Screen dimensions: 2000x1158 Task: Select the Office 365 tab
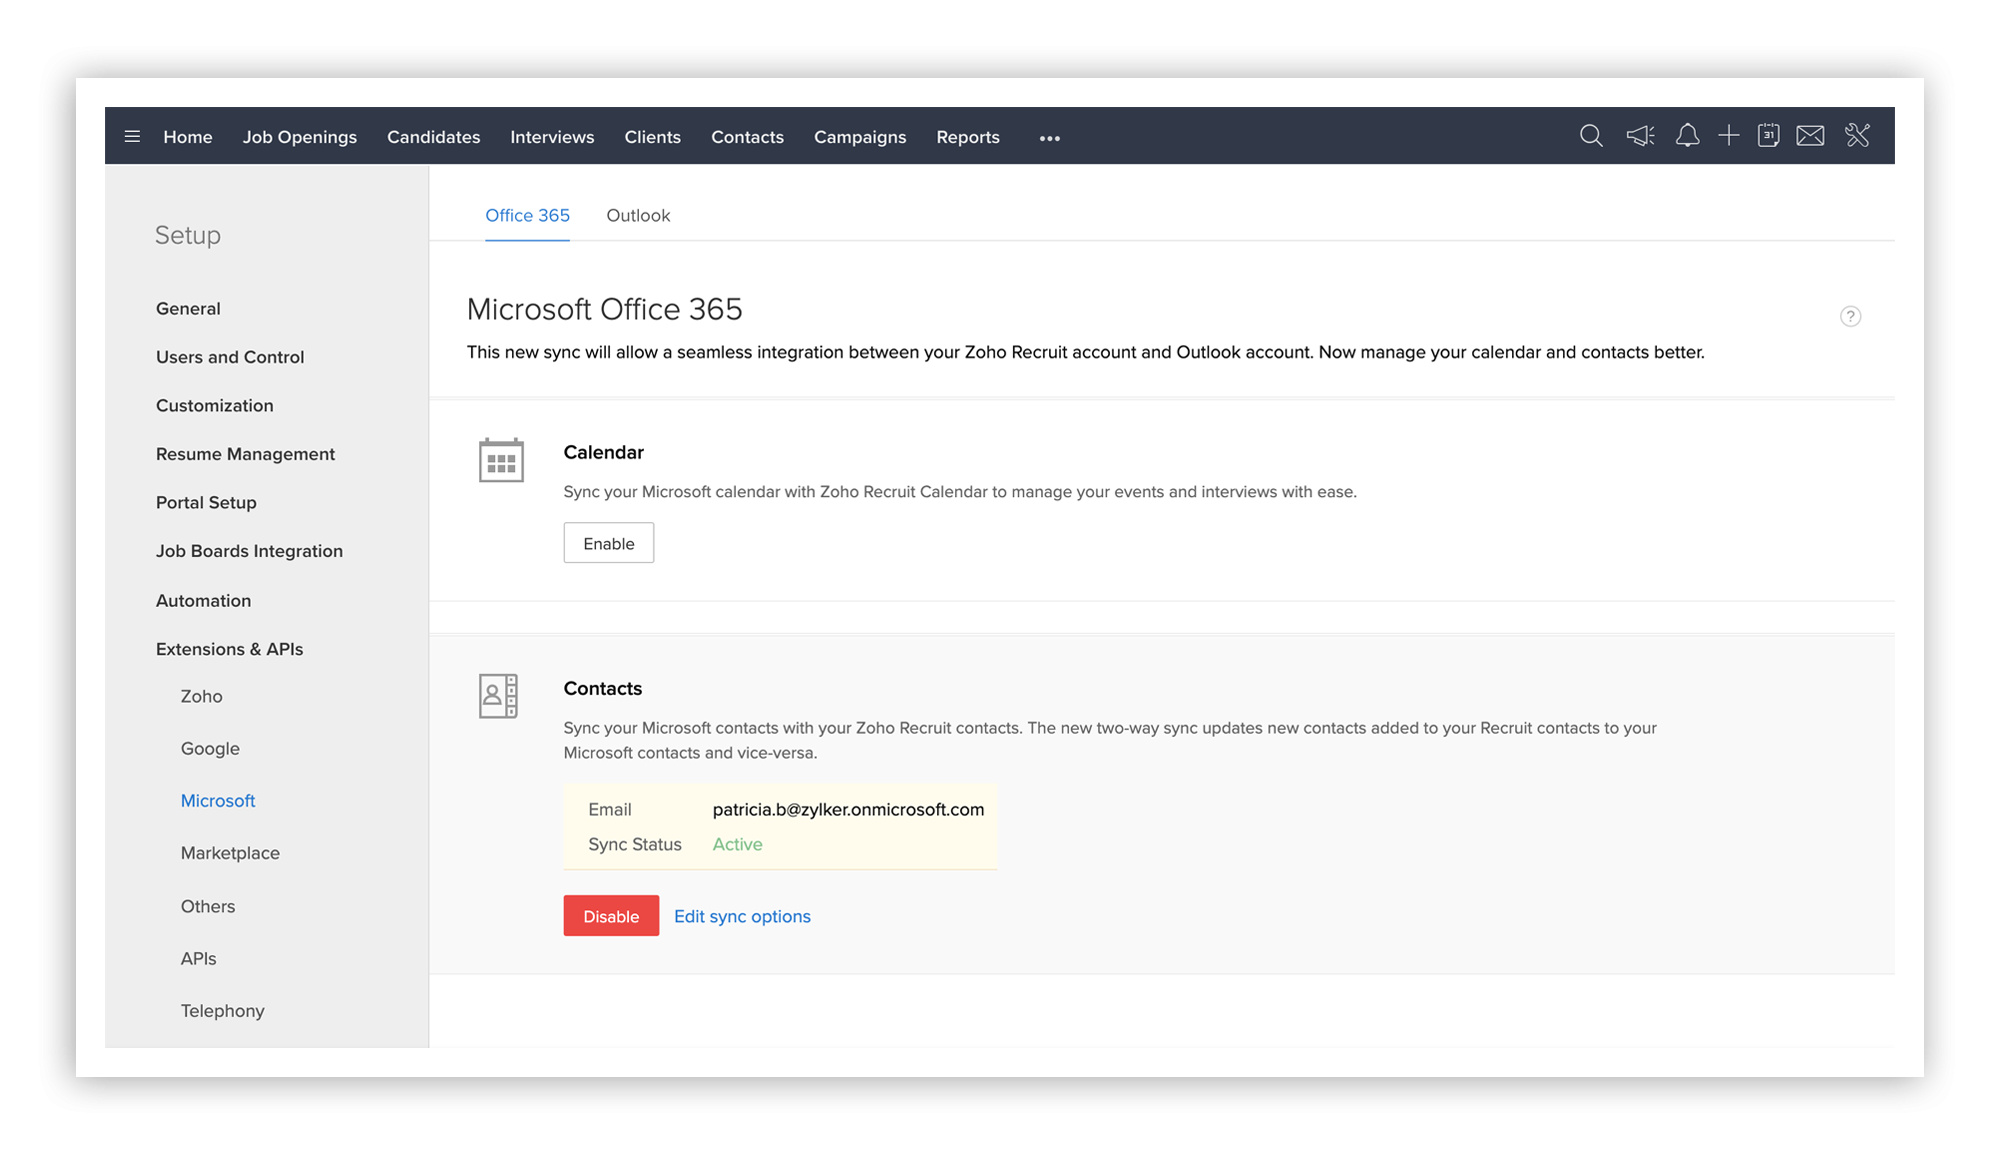tap(527, 216)
